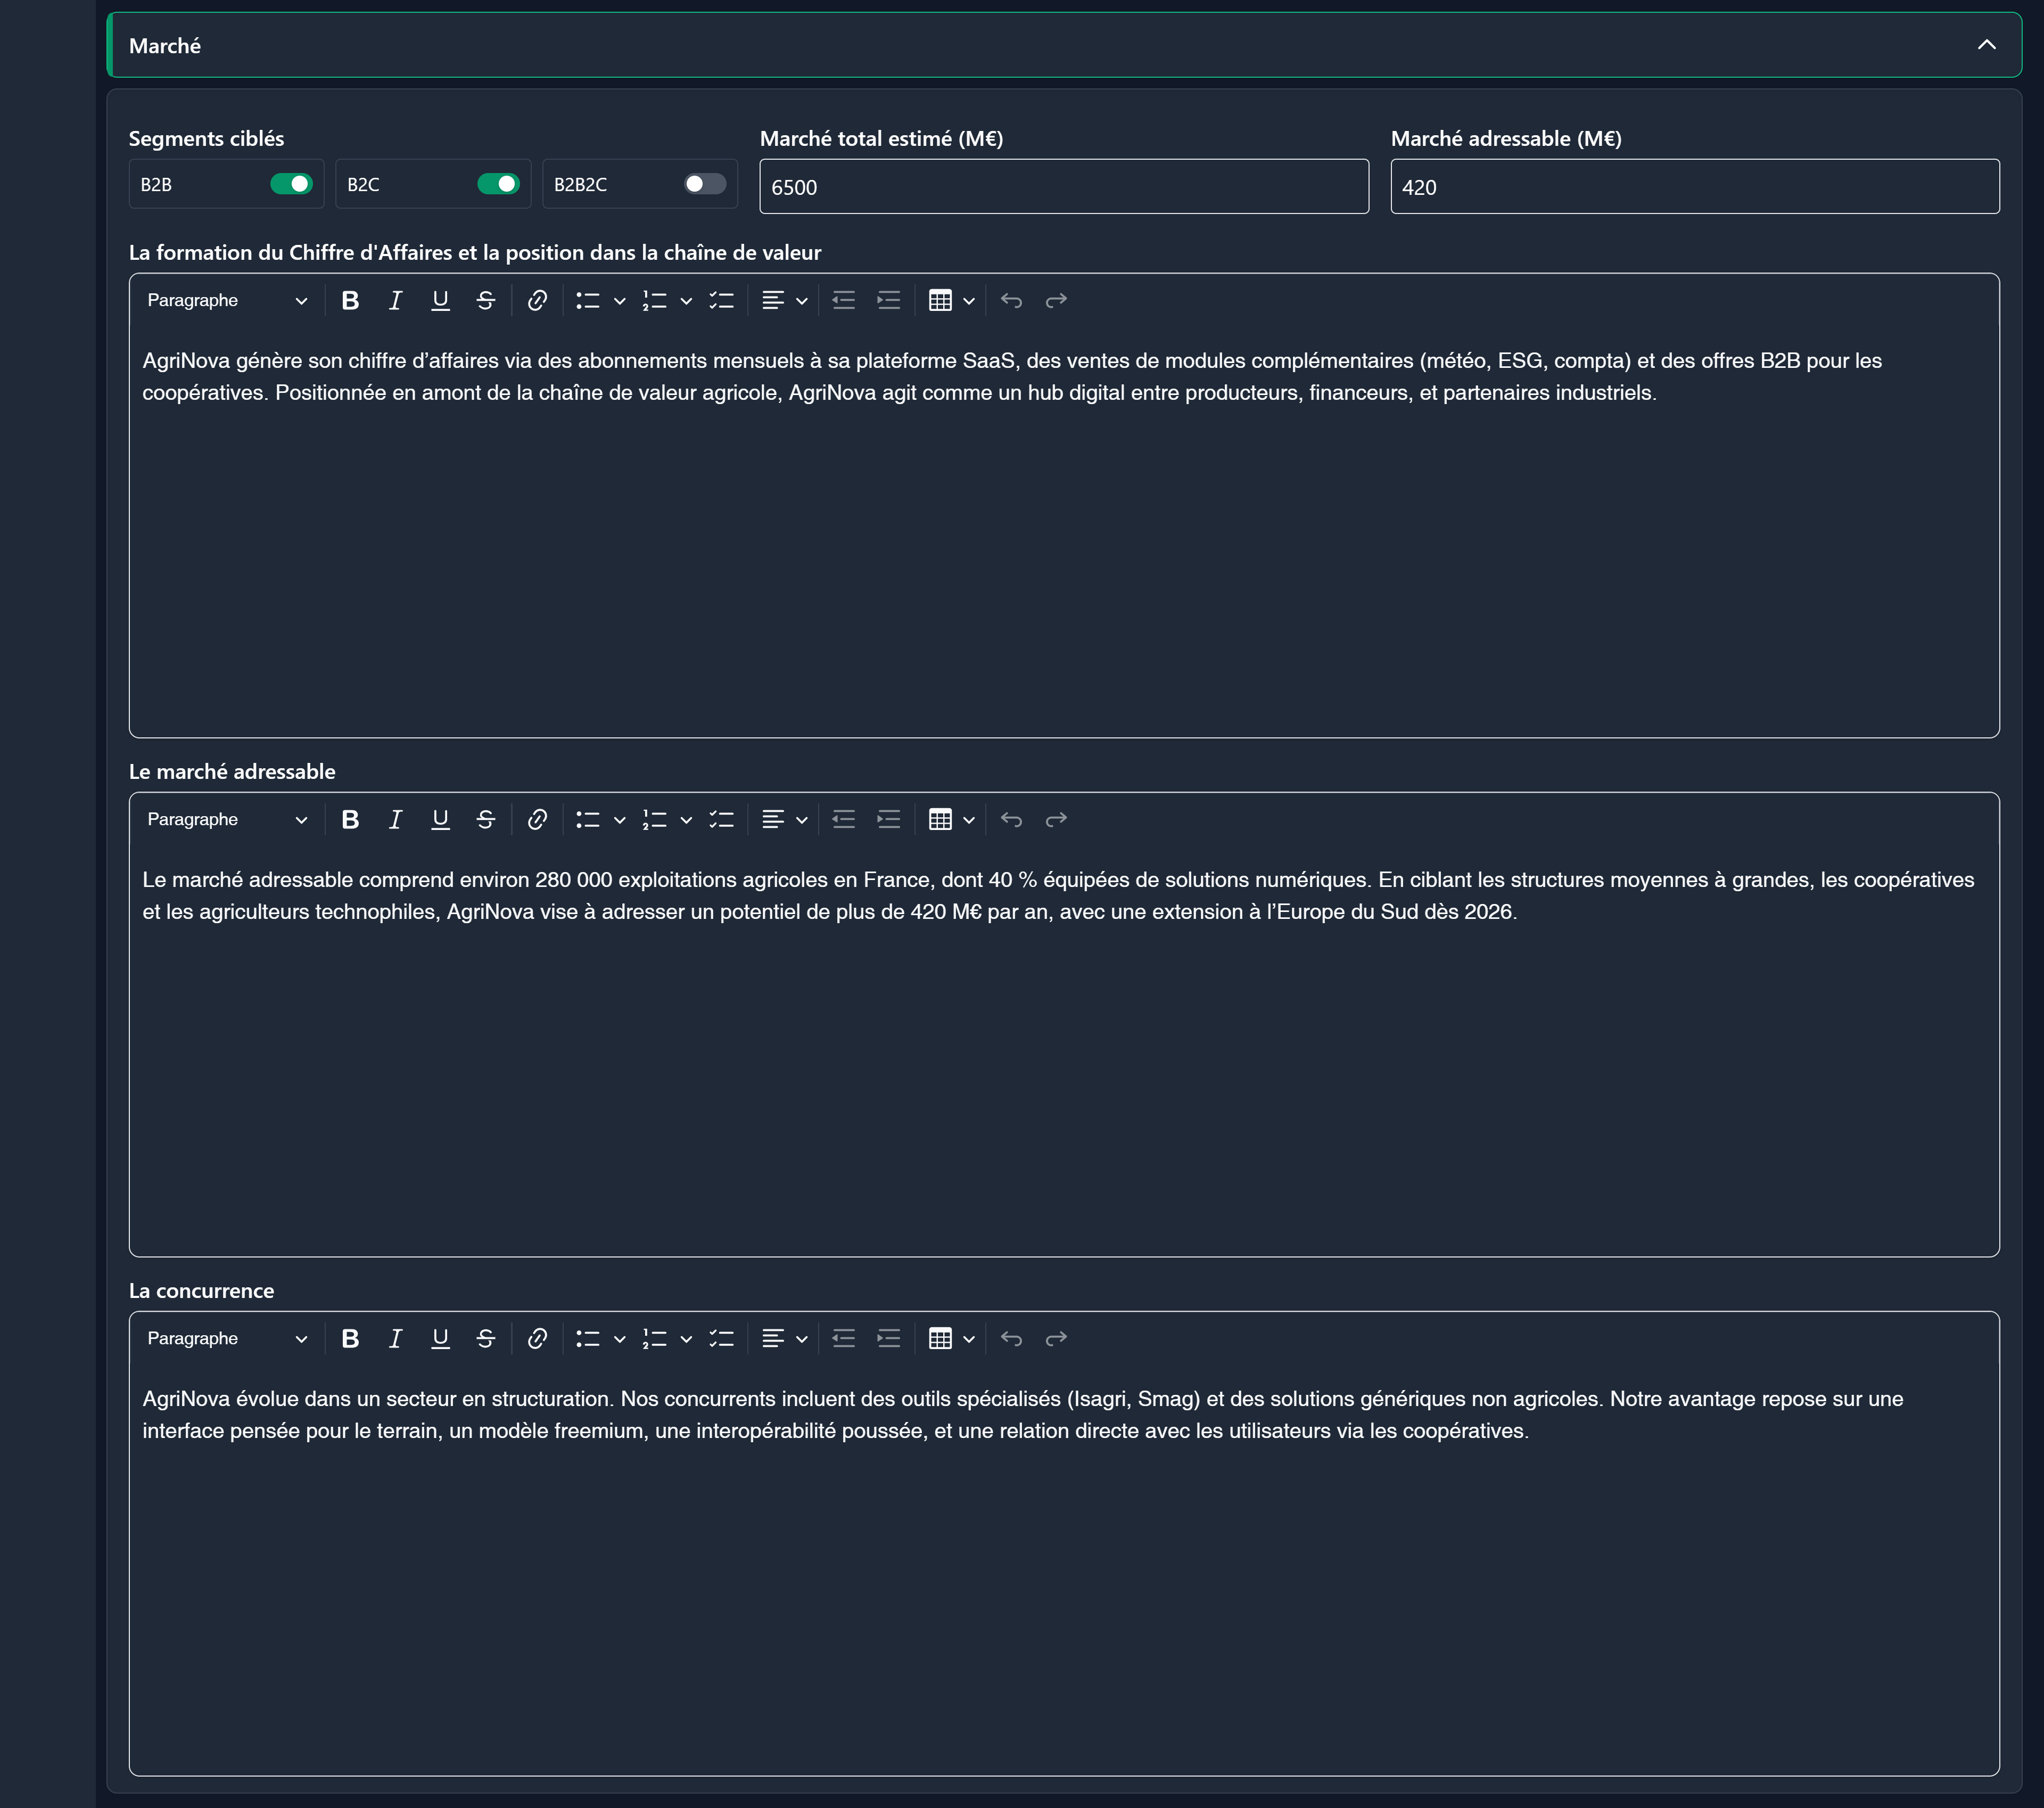The image size is (2044, 1808).
Task: Turn off the B2C segment toggle
Action: [498, 184]
